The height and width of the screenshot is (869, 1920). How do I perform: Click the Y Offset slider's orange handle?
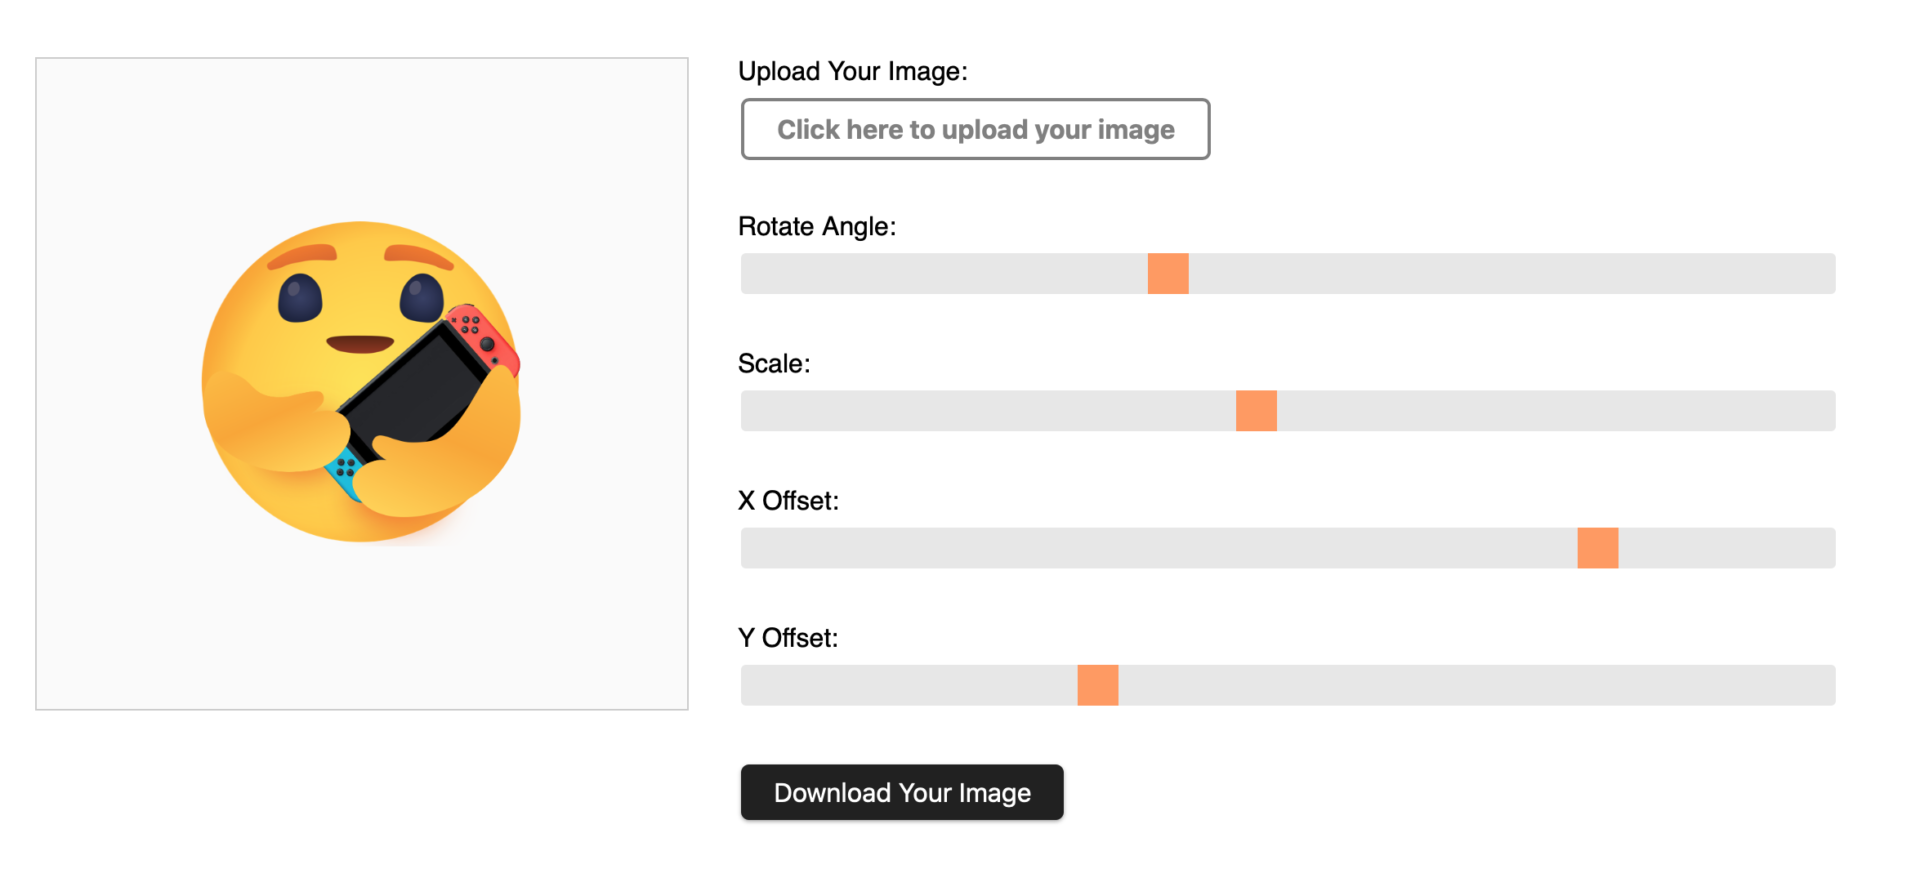tap(1098, 685)
